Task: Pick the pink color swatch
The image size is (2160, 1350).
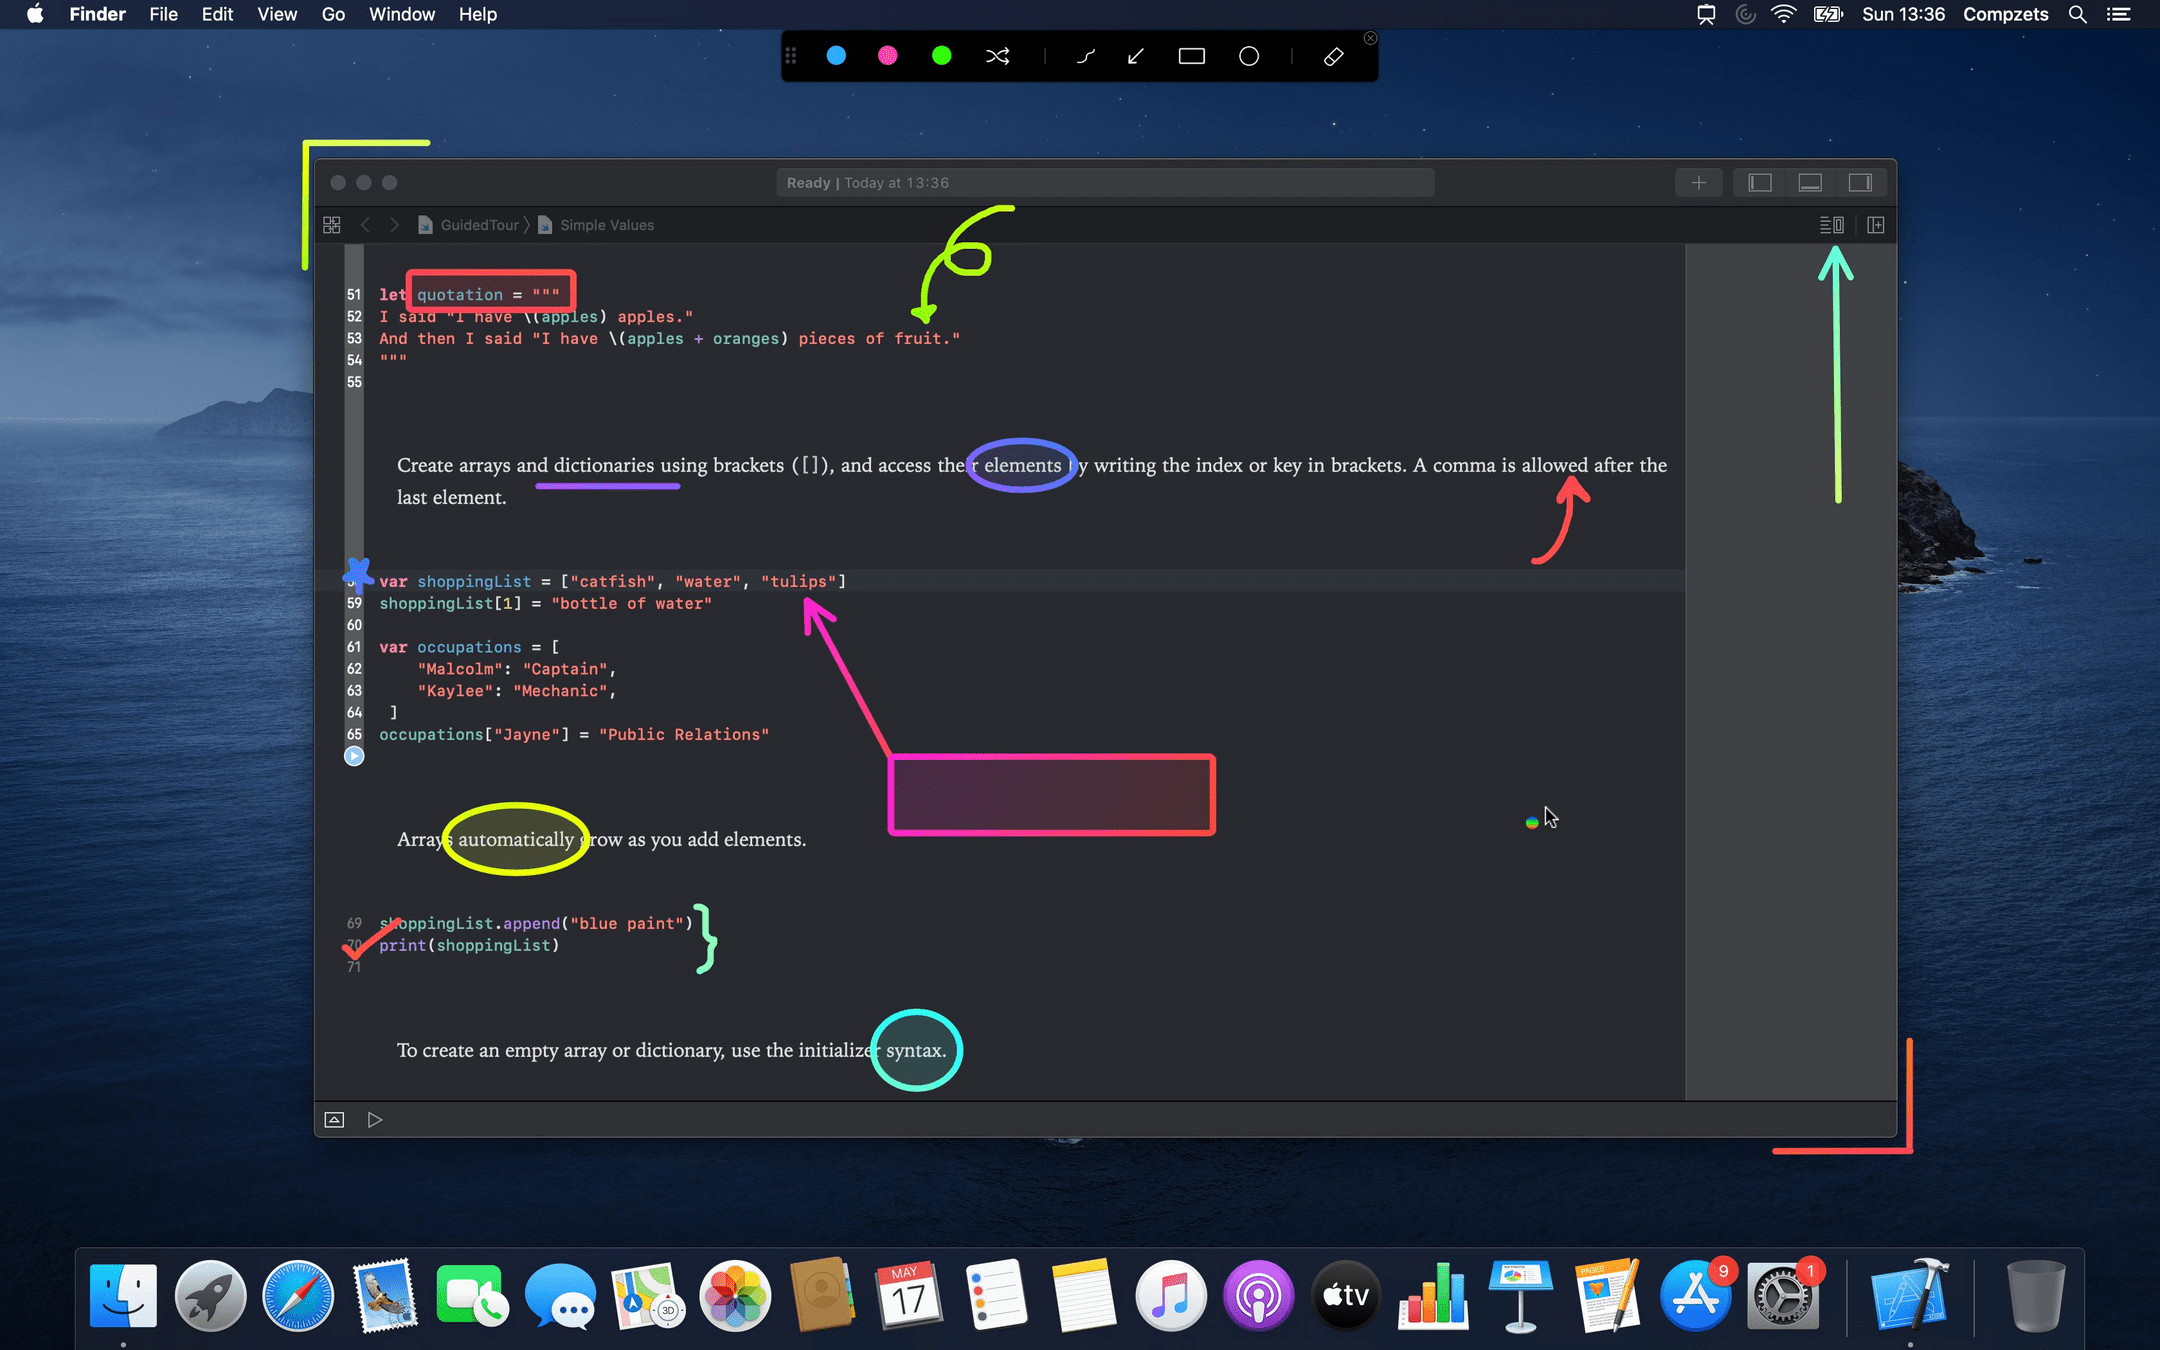Action: click(x=888, y=57)
